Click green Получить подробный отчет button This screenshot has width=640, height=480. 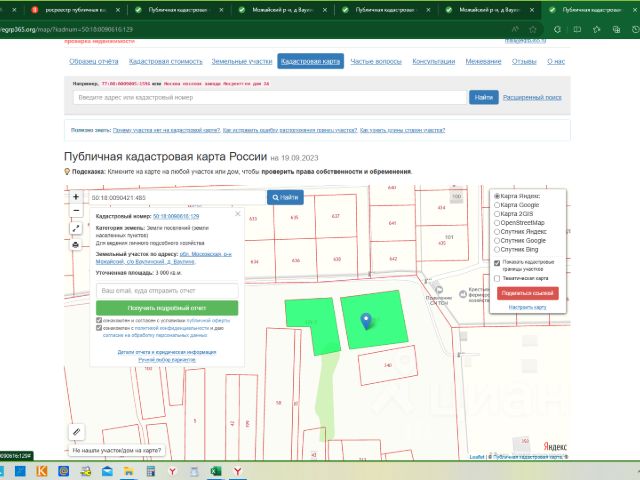tap(167, 308)
